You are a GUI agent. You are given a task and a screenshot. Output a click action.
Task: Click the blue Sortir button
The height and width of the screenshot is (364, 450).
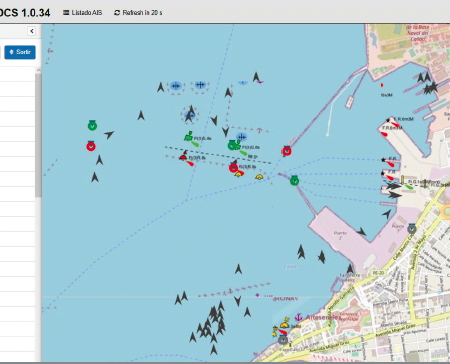(20, 52)
